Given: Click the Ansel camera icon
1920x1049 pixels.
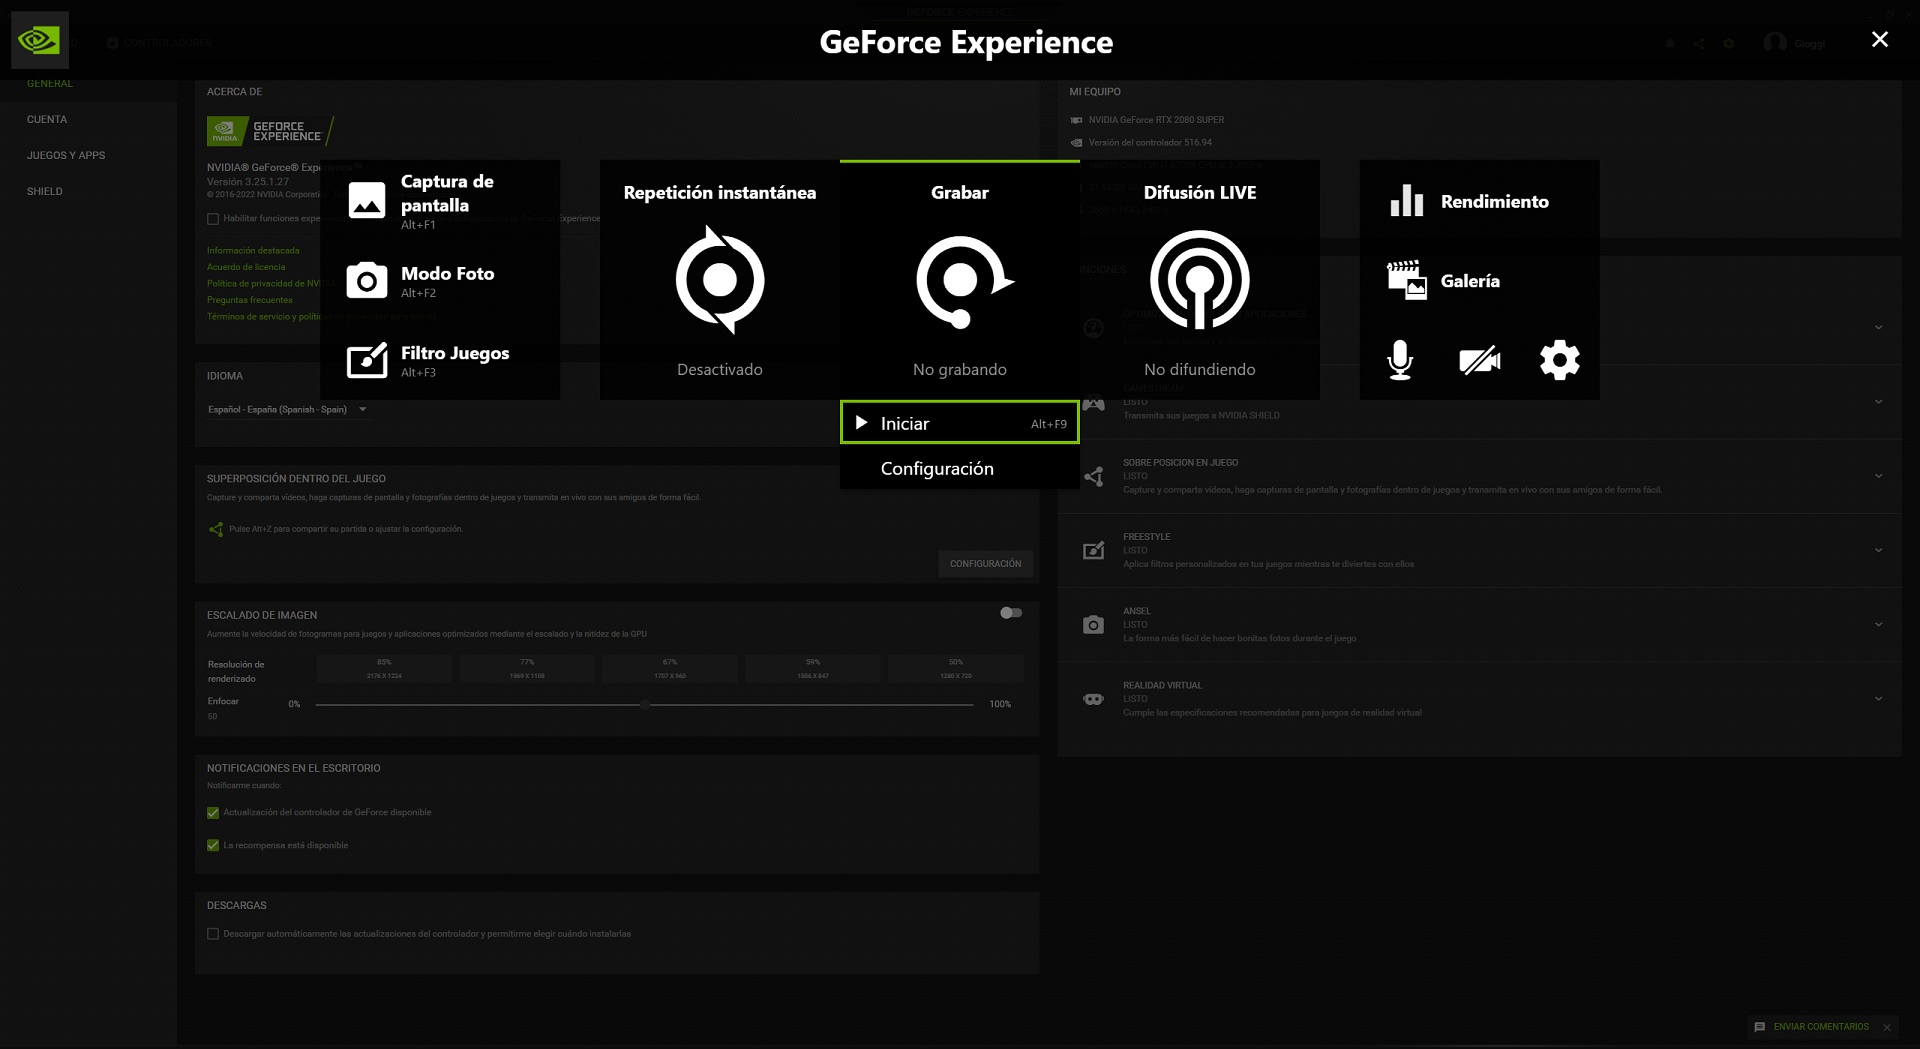Looking at the screenshot, I should click(x=1094, y=625).
